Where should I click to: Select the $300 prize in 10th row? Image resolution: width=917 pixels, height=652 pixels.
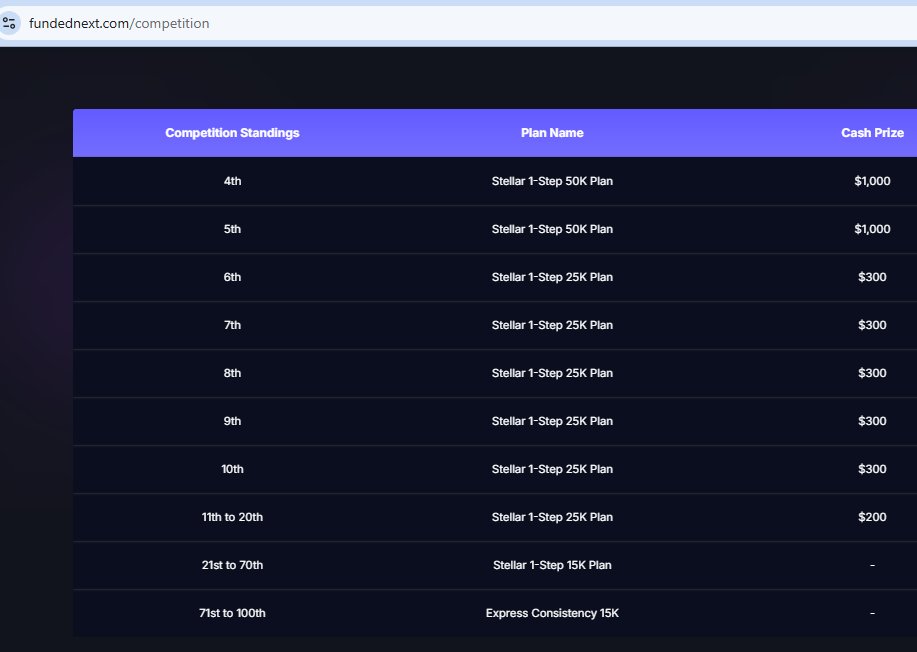872,468
